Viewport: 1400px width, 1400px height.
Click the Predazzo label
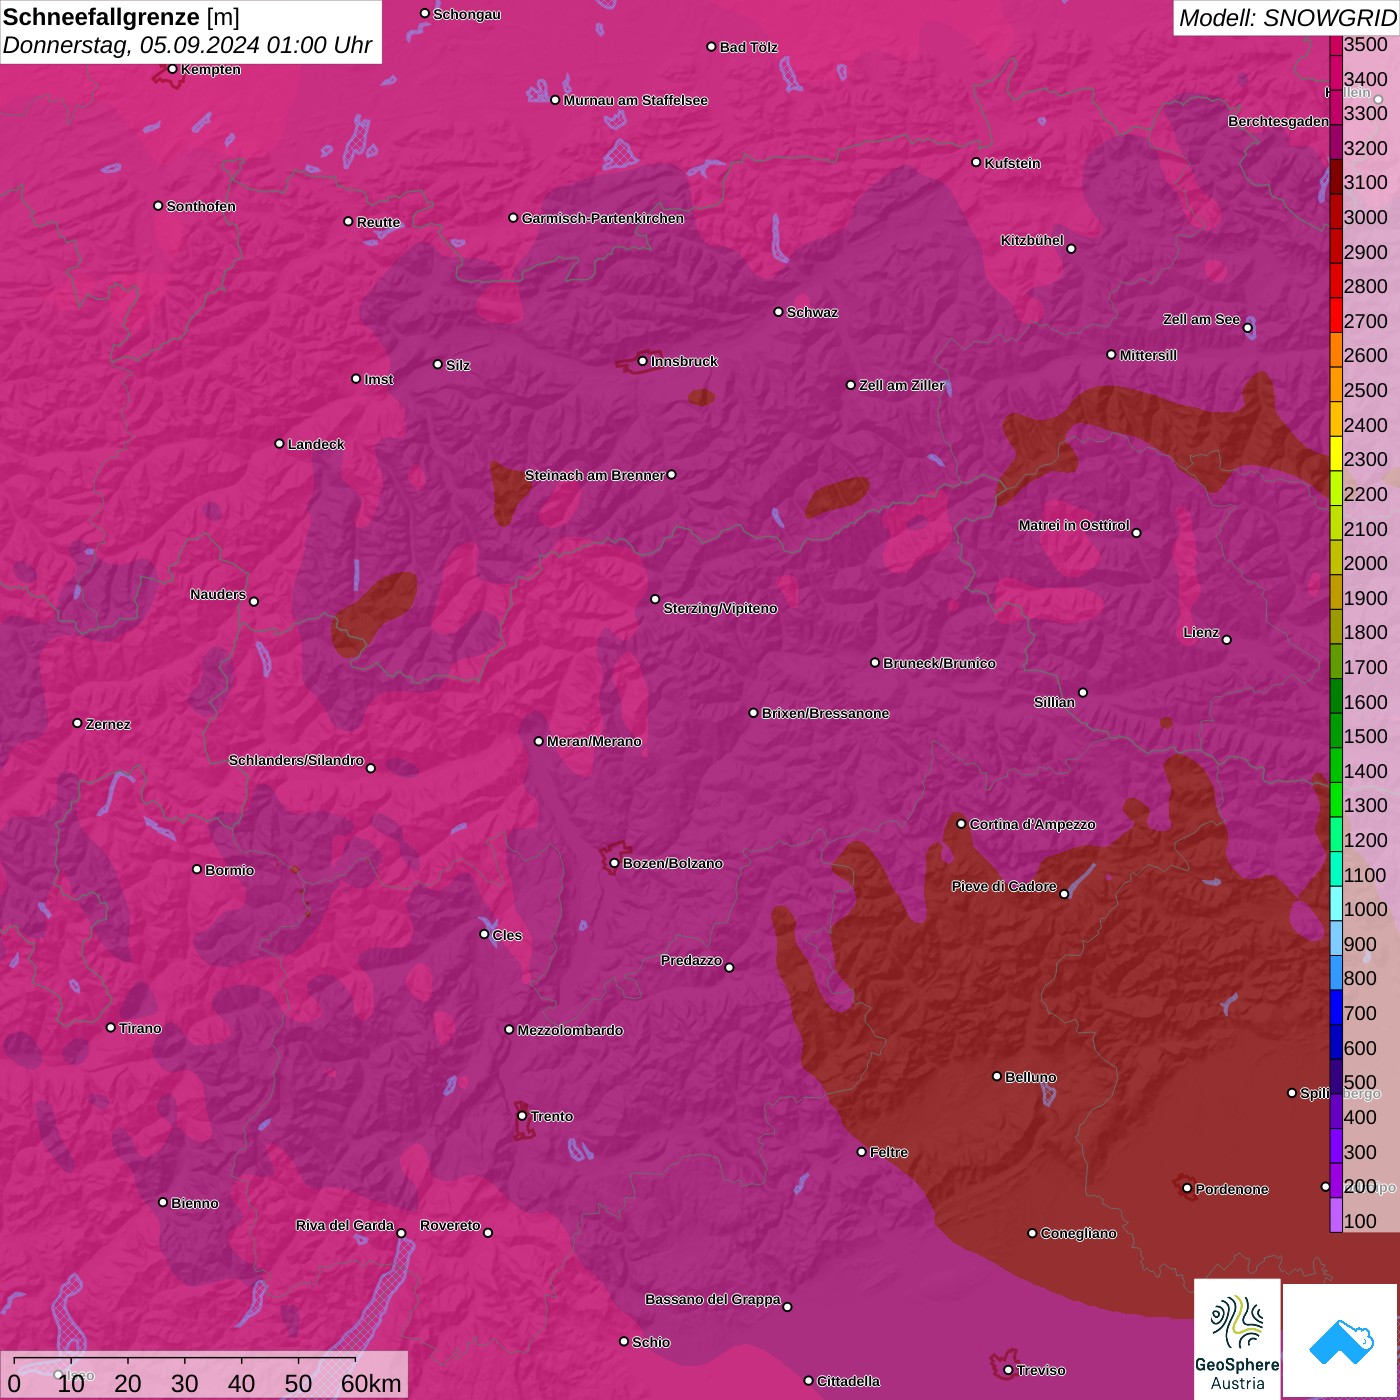tap(691, 960)
